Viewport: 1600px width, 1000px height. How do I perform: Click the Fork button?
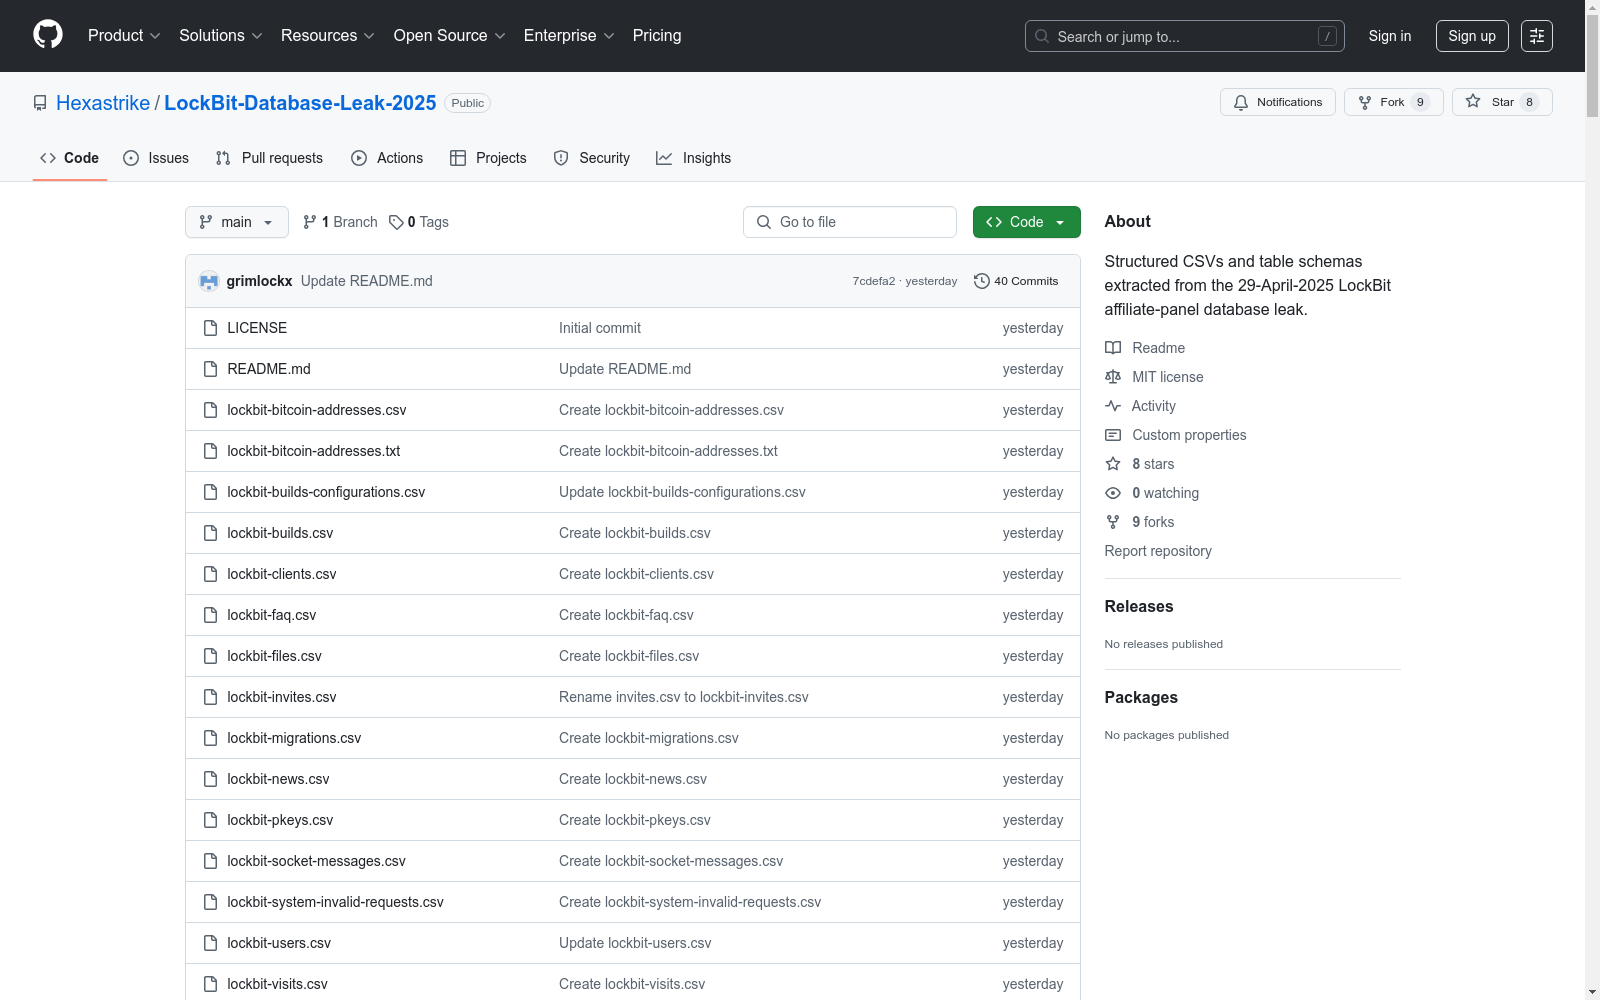tap(1394, 102)
